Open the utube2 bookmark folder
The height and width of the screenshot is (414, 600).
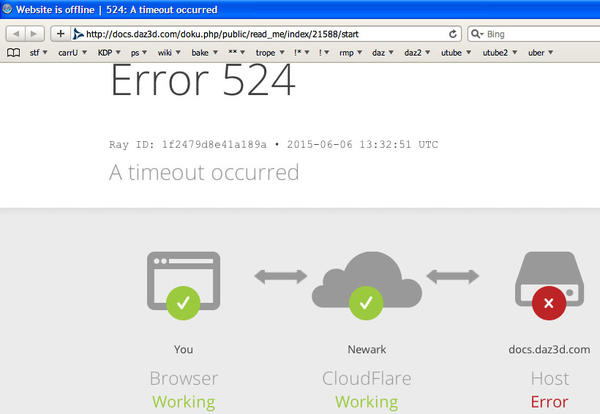(x=500, y=52)
